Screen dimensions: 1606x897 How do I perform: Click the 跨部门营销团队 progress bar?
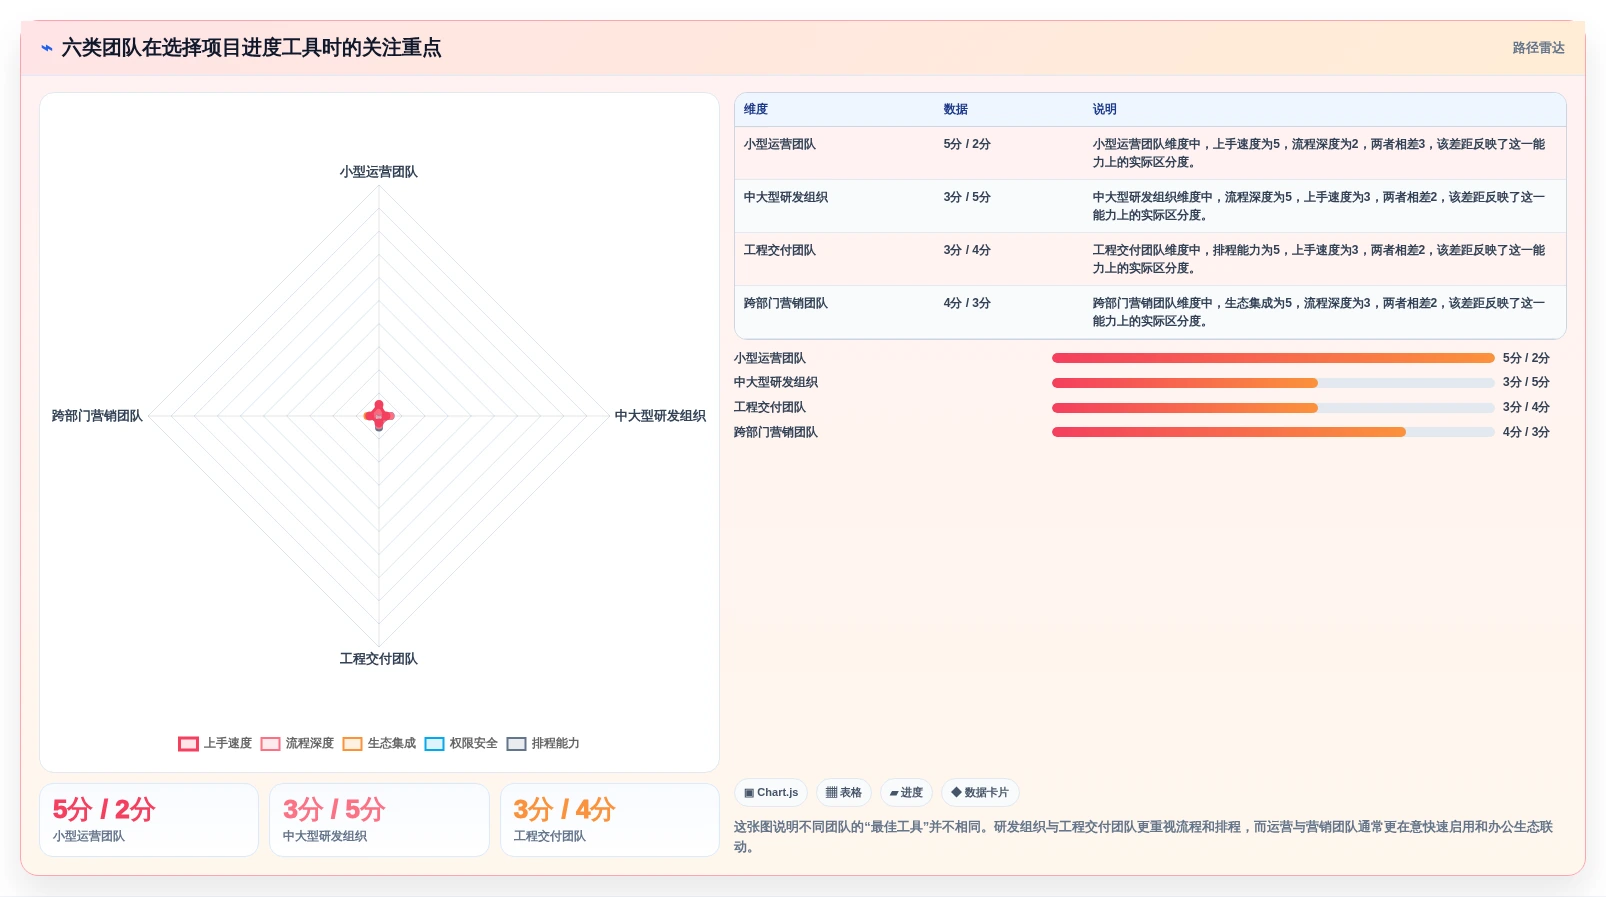click(1273, 432)
